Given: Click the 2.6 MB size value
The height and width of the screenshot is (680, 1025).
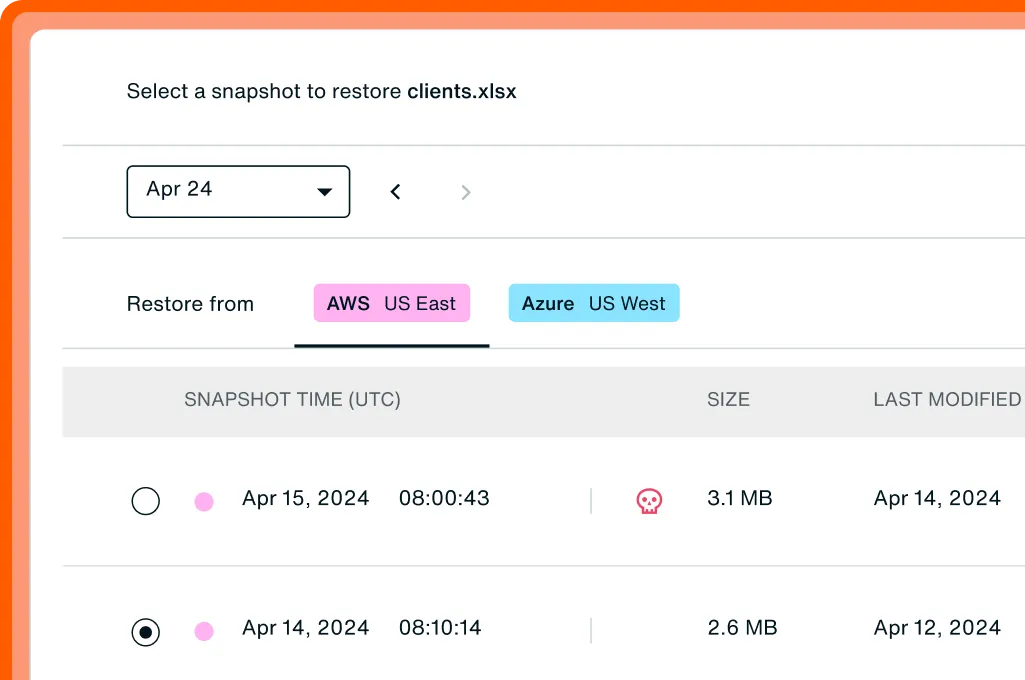Looking at the screenshot, I should (x=742, y=628).
